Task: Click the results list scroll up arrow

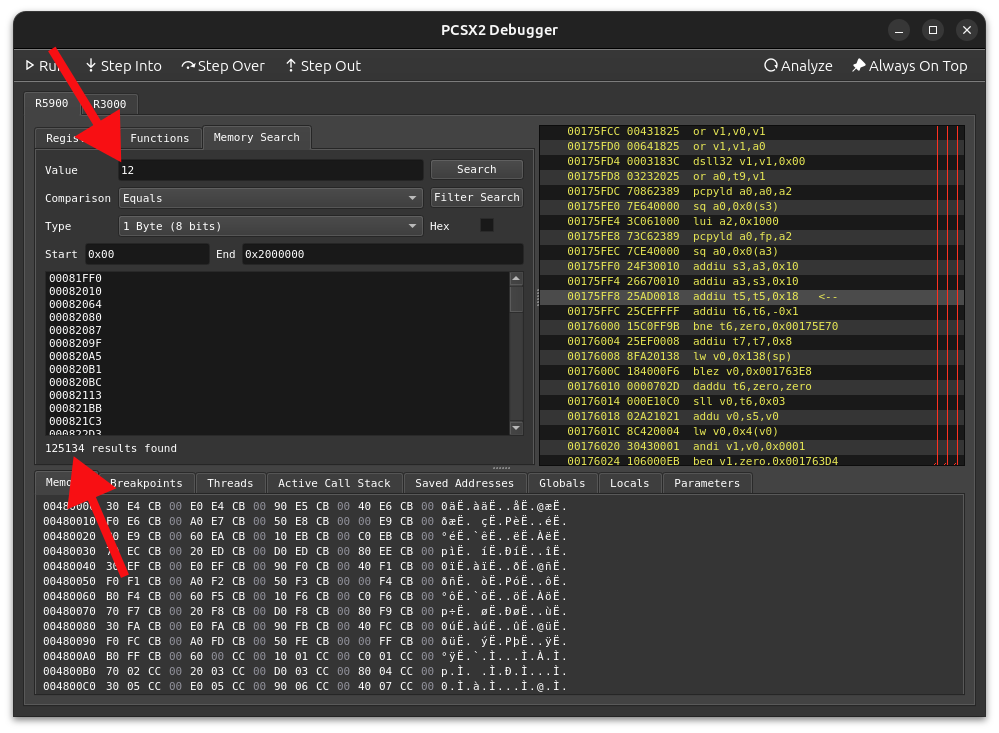Action: pos(516,279)
